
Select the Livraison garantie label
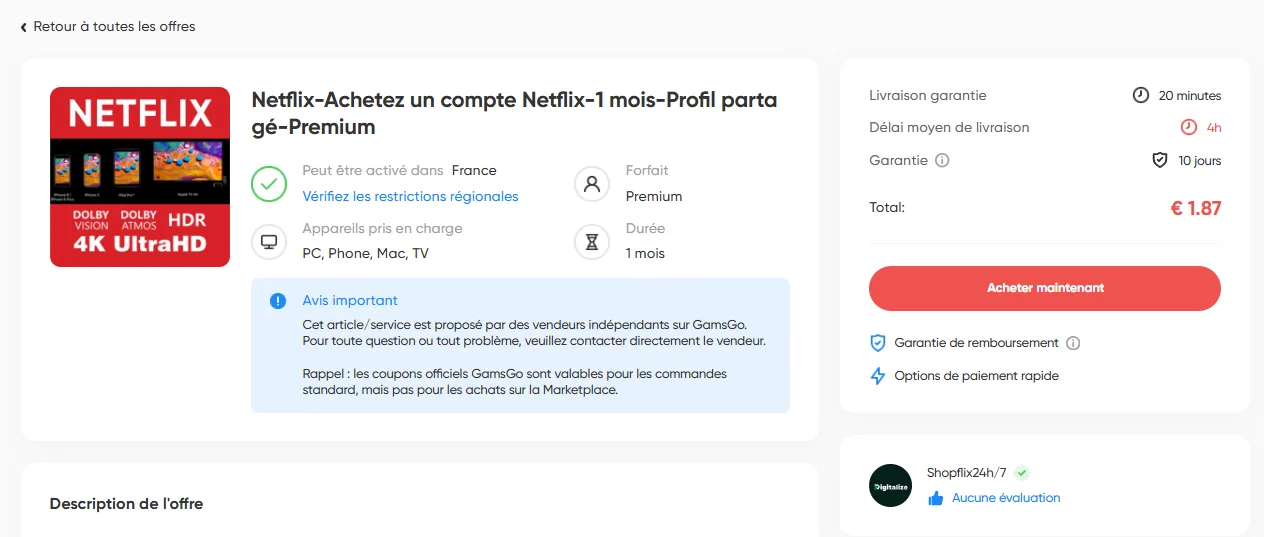928,95
